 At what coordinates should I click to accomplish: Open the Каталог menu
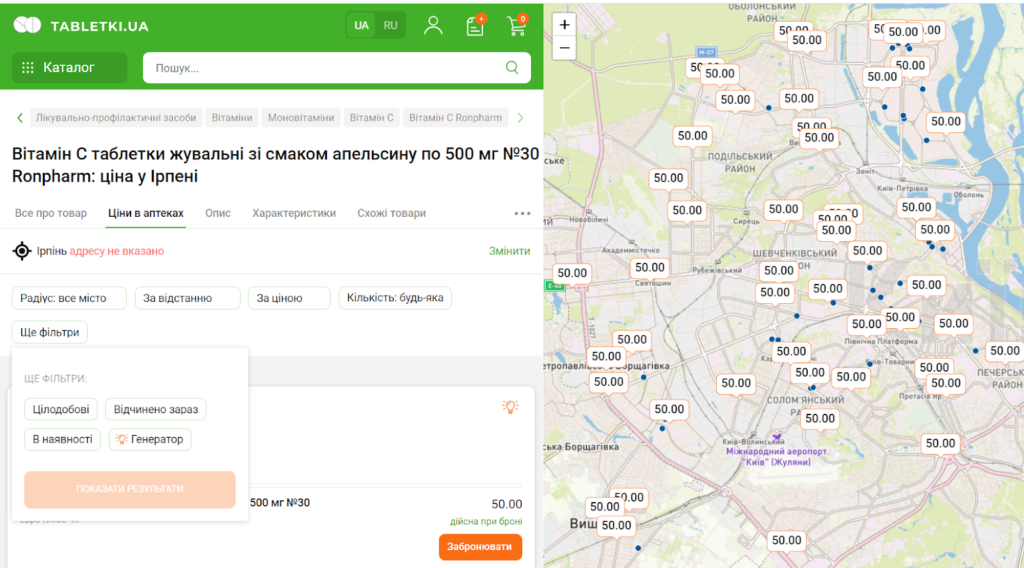(69, 68)
